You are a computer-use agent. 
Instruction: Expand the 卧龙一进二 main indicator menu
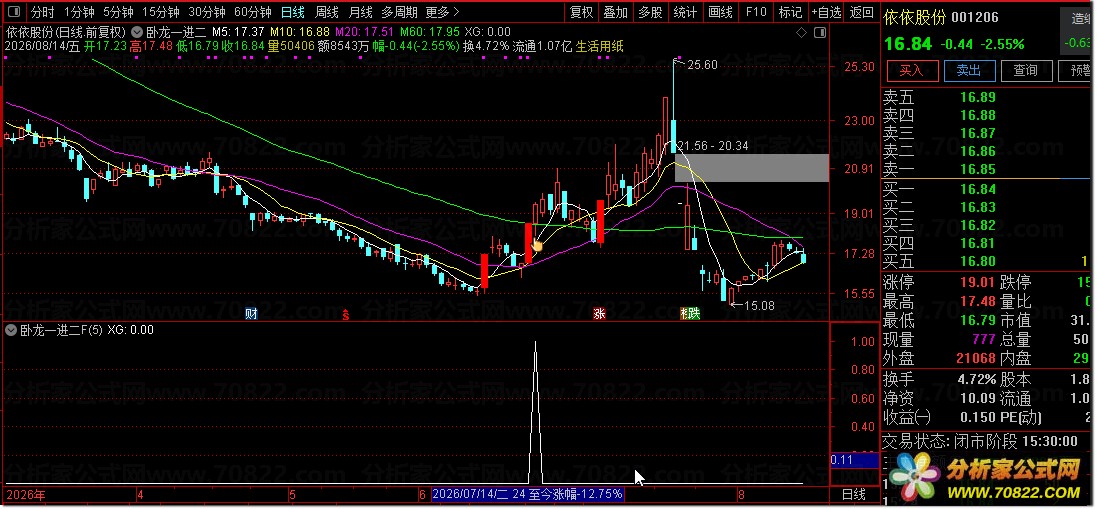pyautogui.click(x=138, y=31)
